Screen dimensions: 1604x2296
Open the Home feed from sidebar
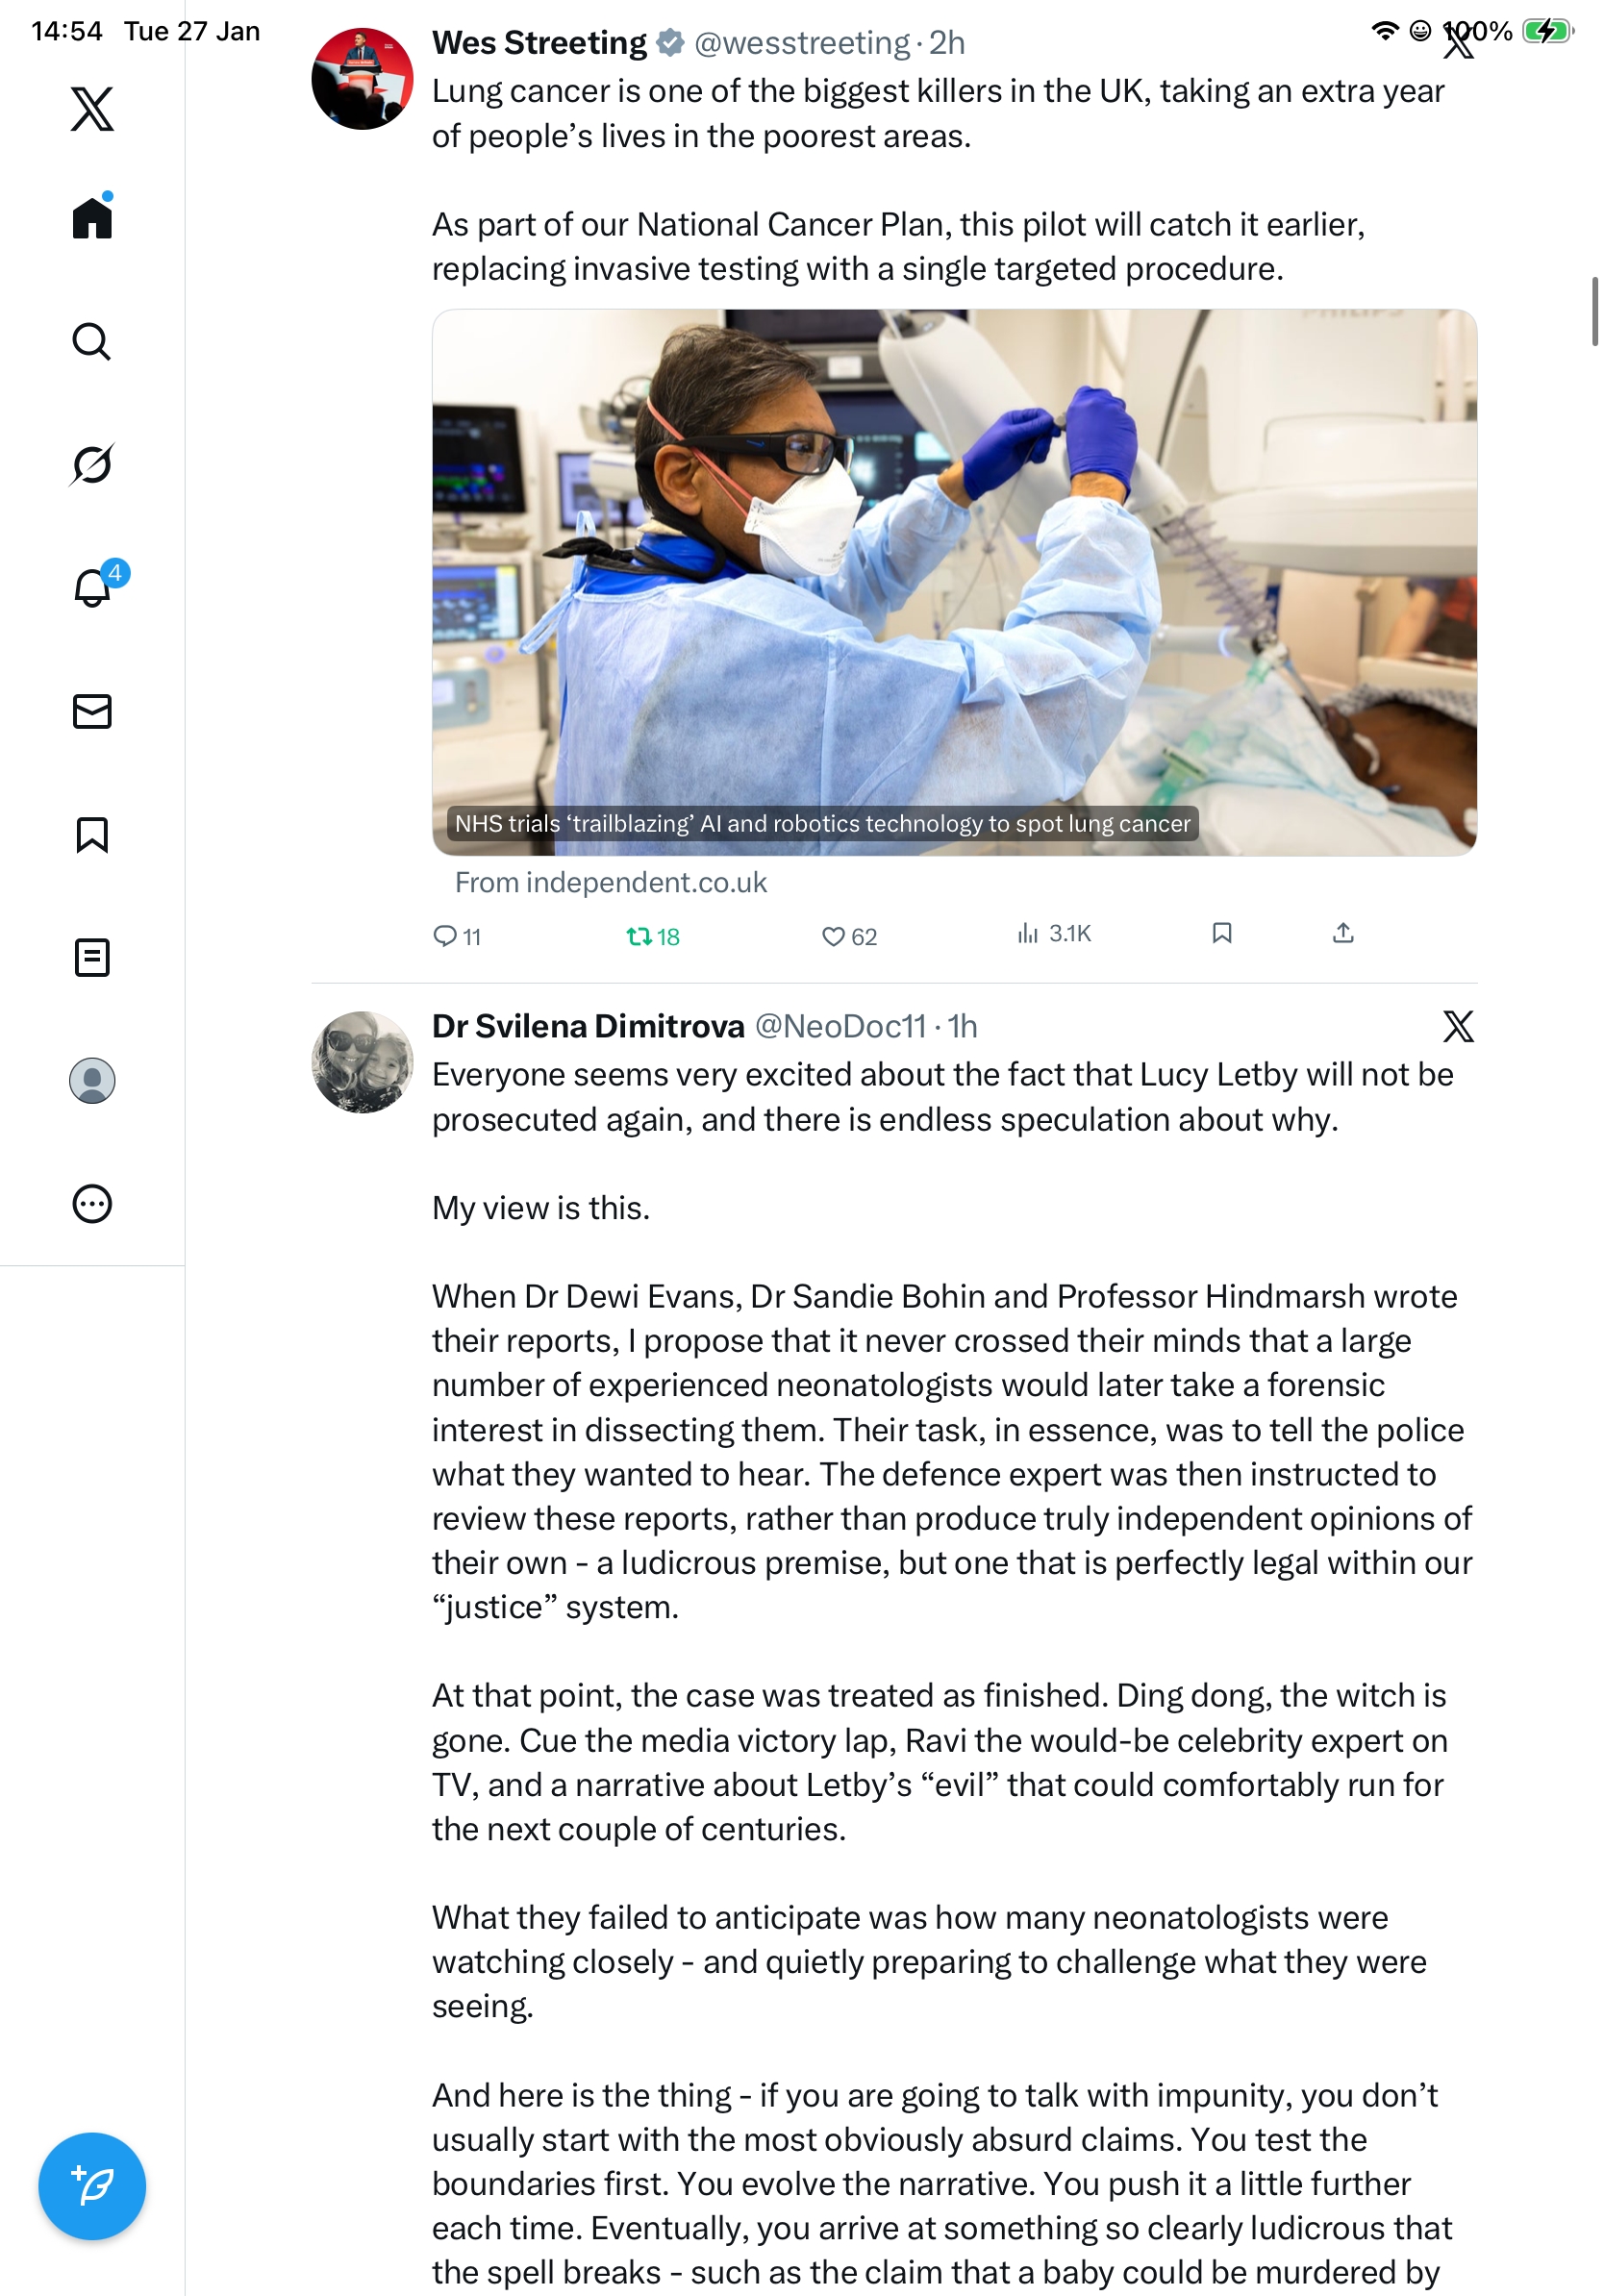click(x=92, y=217)
